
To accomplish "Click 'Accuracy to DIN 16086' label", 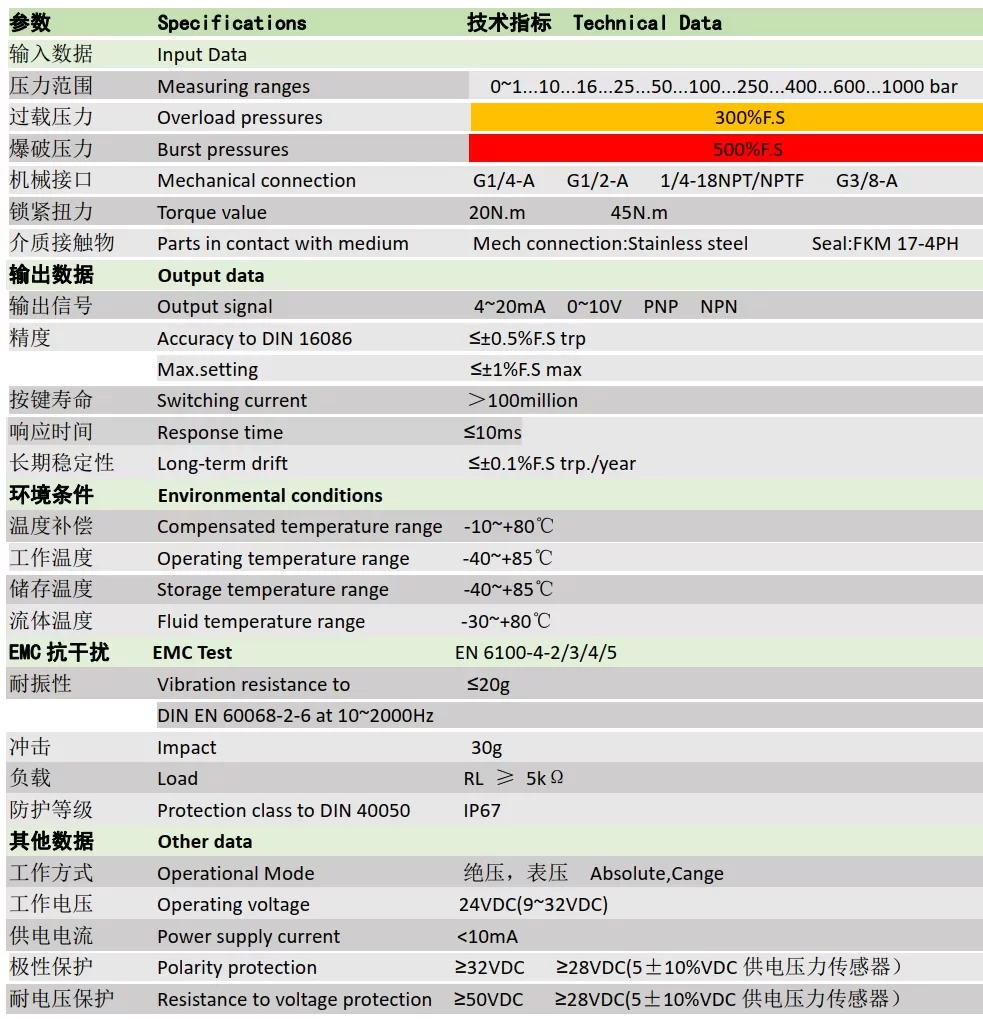I will pyautogui.click(x=254, y=339).
